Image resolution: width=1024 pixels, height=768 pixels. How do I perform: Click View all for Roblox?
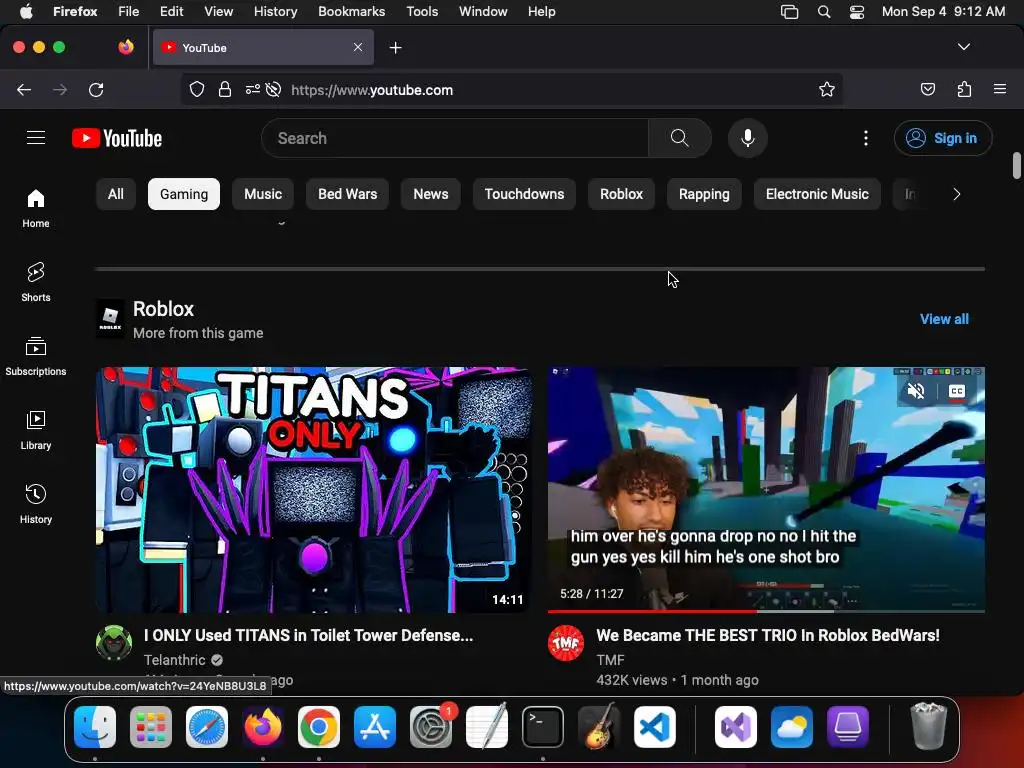pyautogui.click(x=944, y=319)
